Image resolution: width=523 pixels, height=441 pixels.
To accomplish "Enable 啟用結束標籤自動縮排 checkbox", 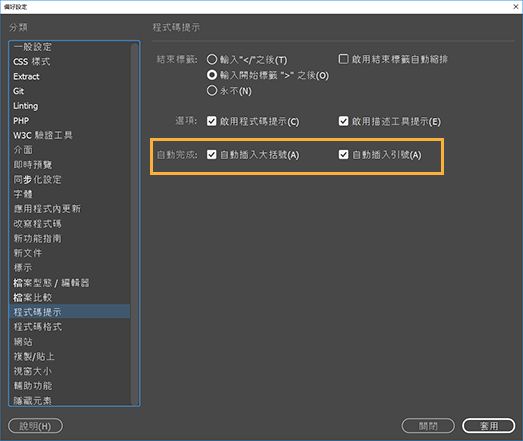I will (343, 59).
